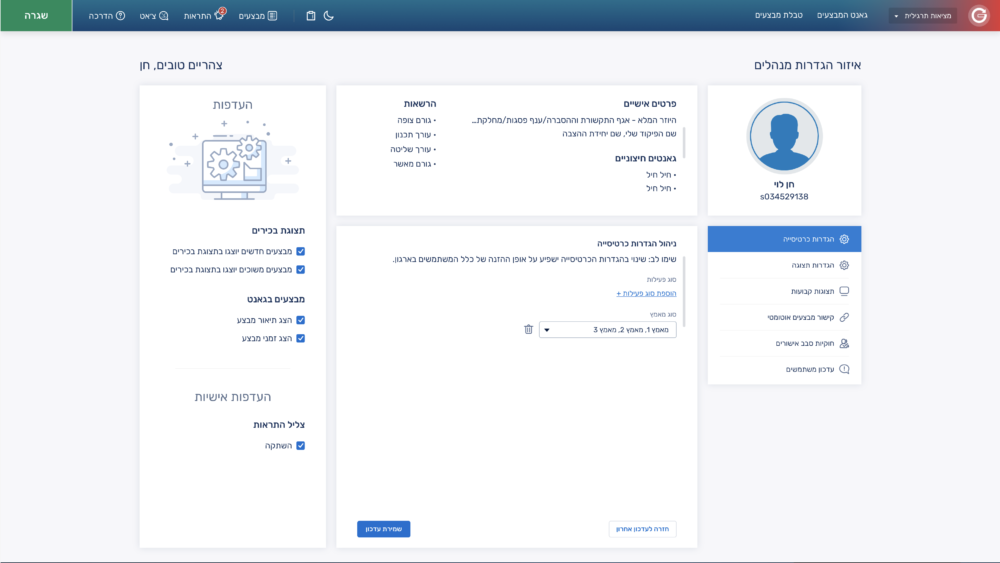Screen dimensions: 1000x563
Task: Click the גאנטים חיצוניים heading
Action: click(x=645, y=158)
